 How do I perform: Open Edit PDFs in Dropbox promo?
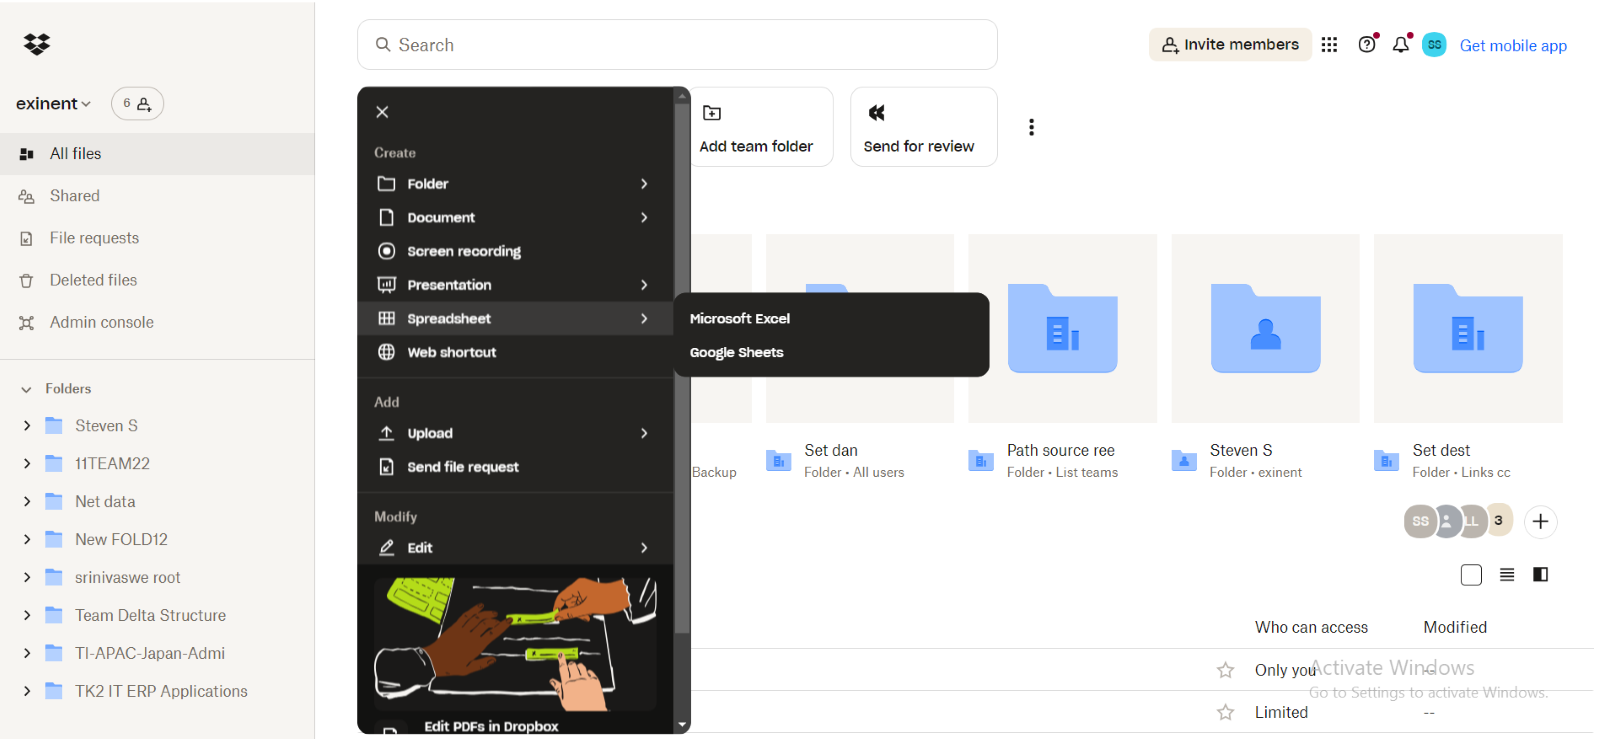pos(491,726)
